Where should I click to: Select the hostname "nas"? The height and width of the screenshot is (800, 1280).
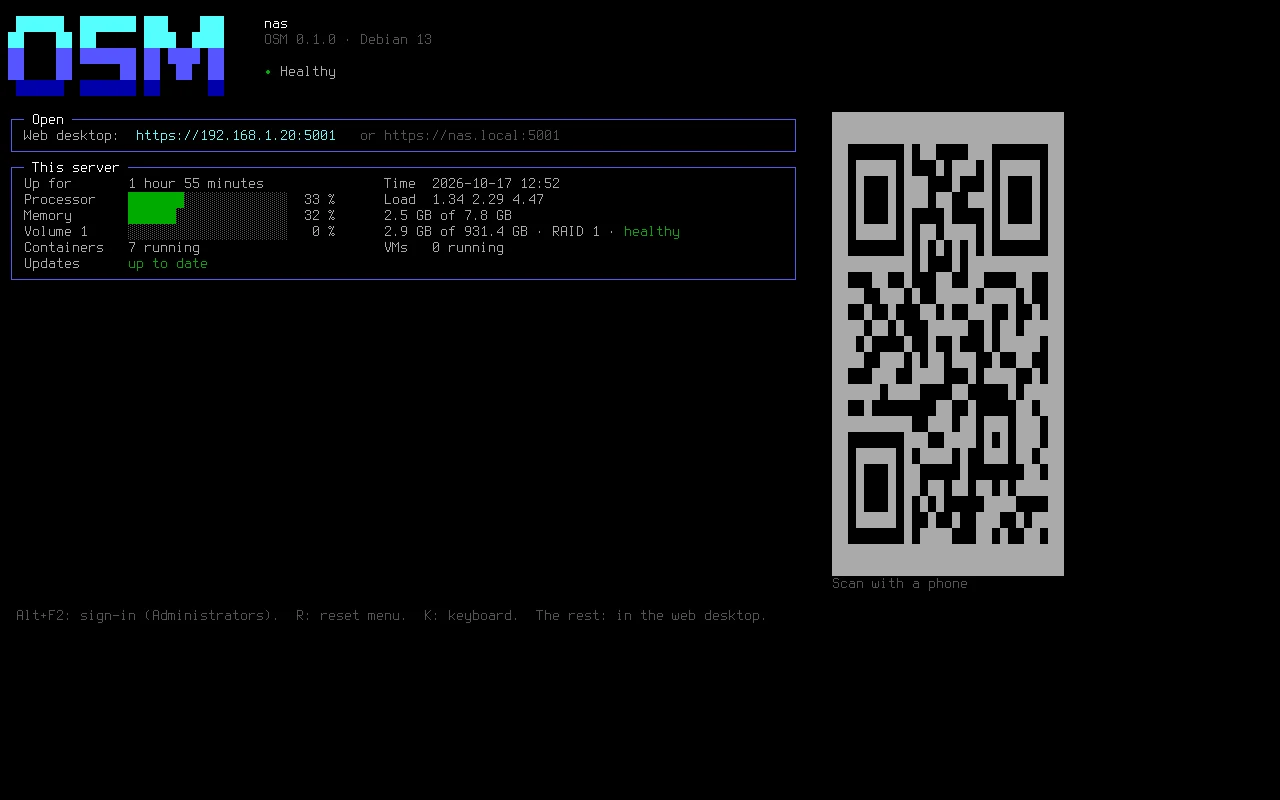[276, 24]
